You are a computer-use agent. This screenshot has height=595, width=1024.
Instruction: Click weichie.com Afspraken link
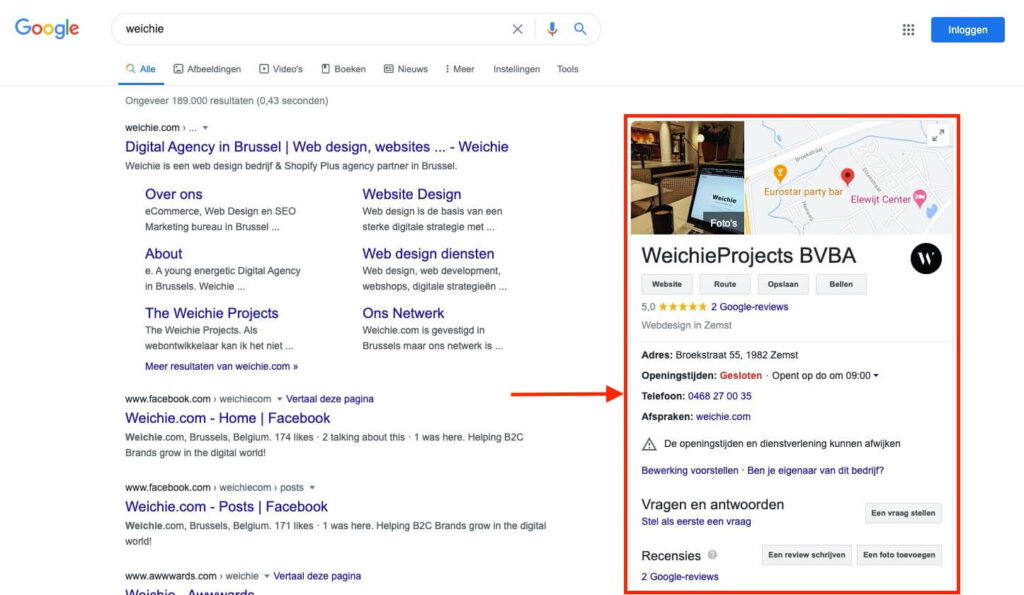pyautogui.click(x=723, y=416)
